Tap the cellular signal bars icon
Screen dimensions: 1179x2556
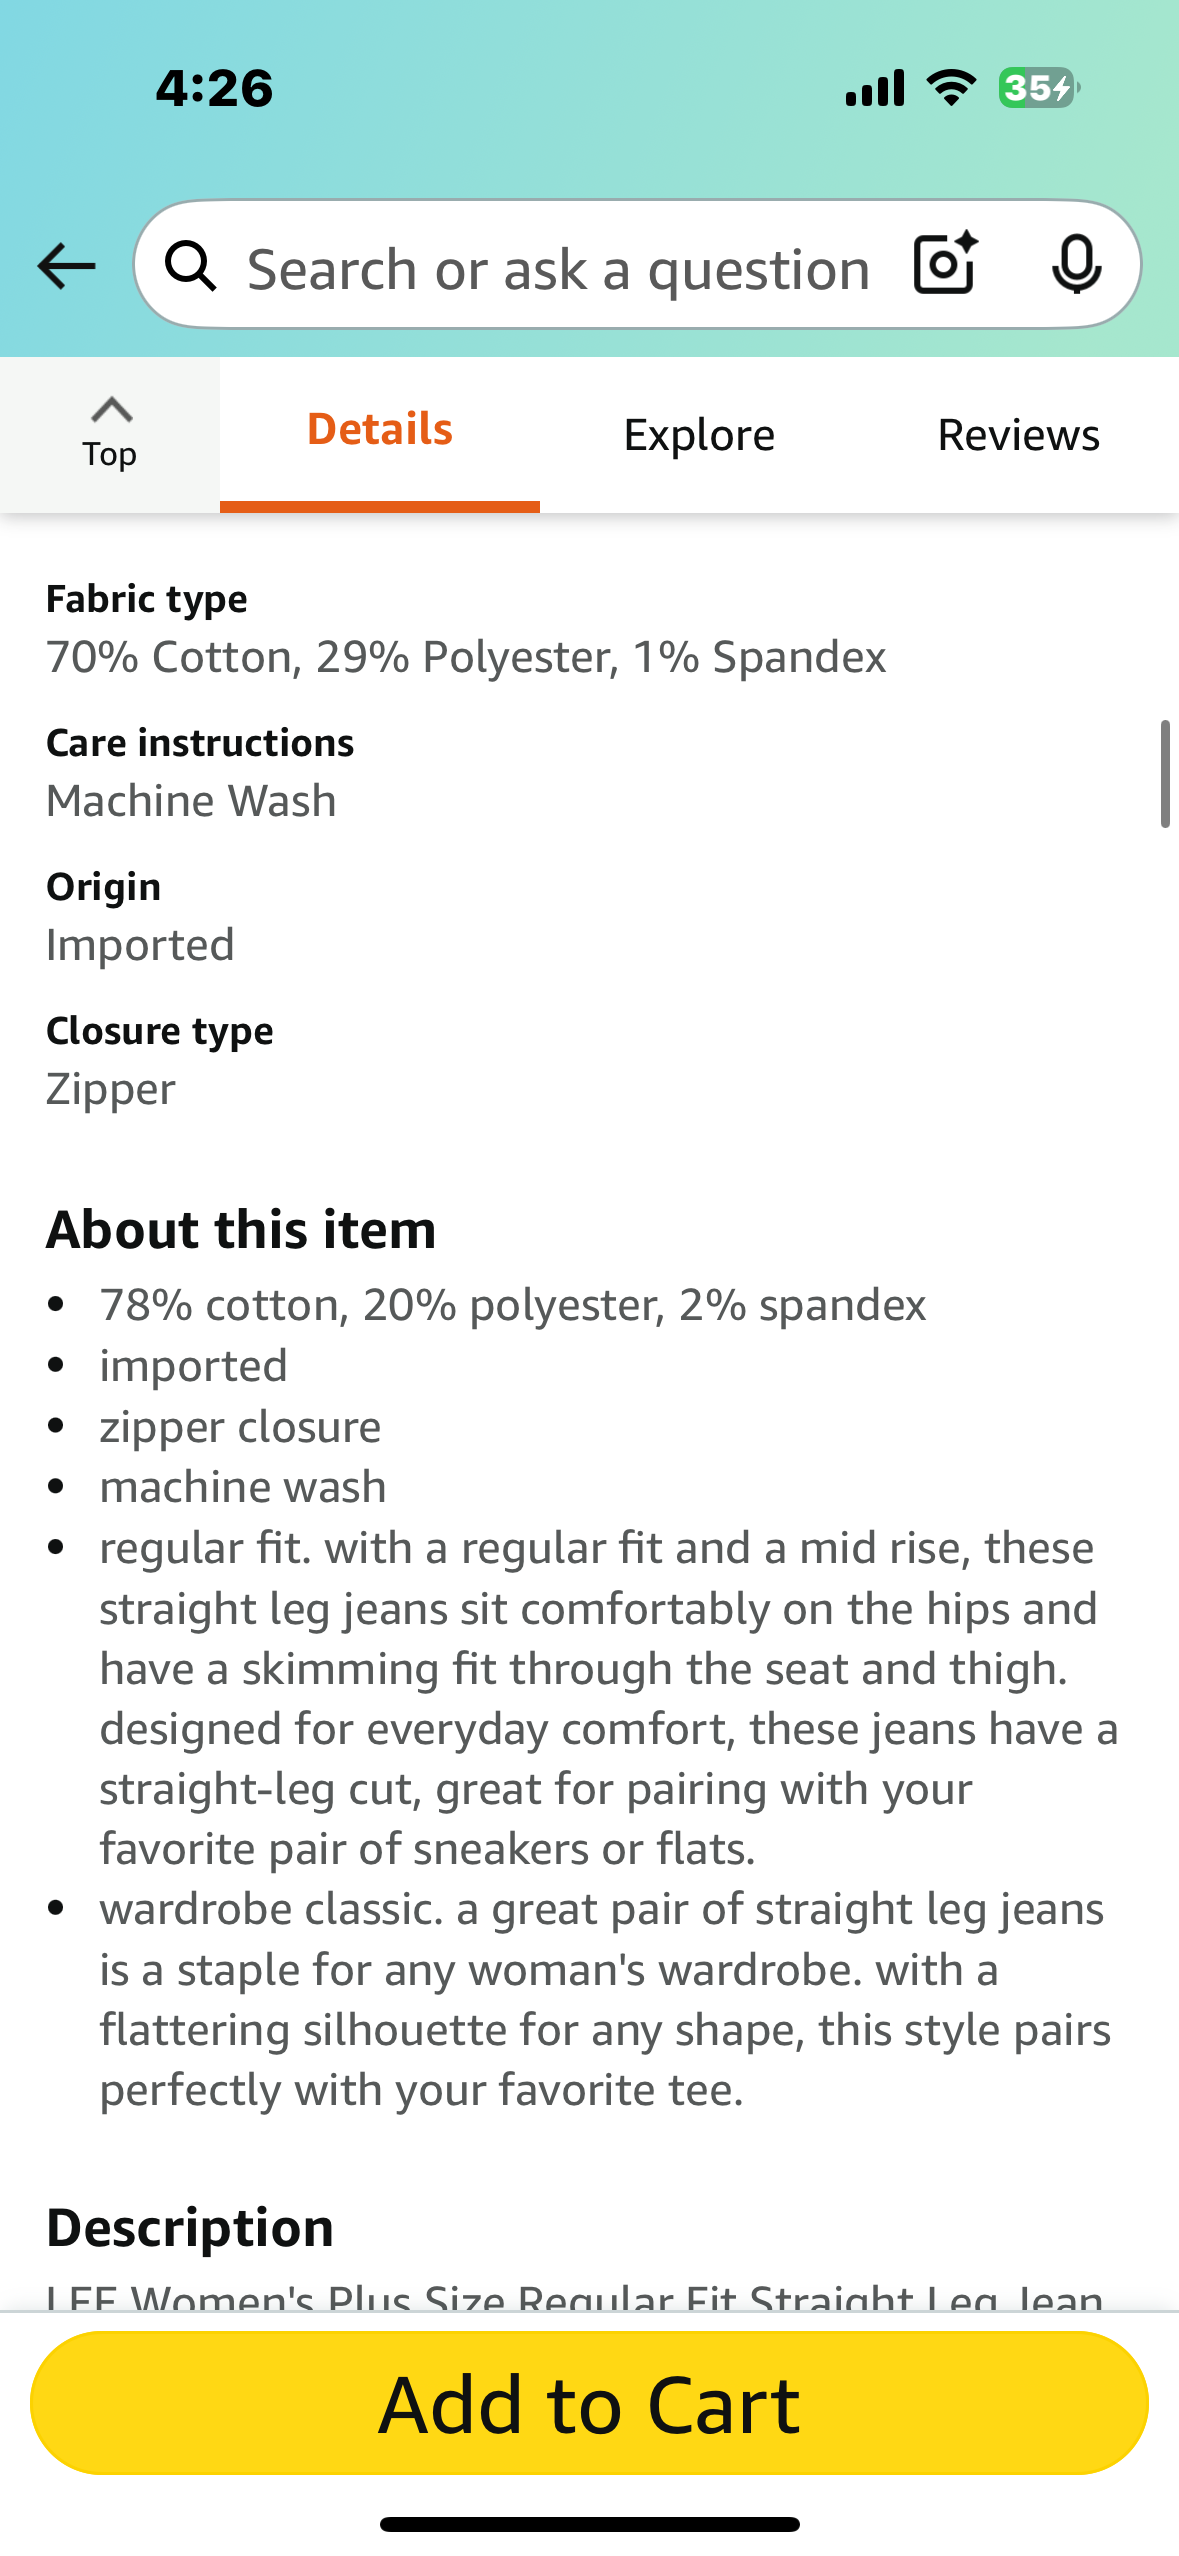coord(875,88)
